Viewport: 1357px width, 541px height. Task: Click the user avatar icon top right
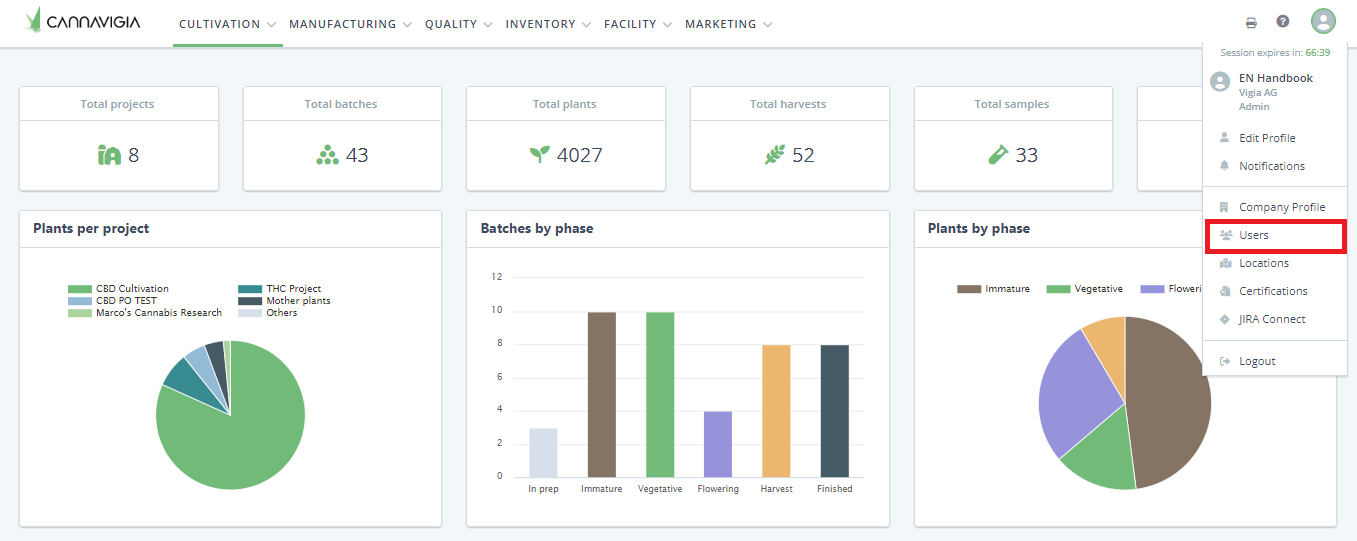click(x=1323, y=22)
